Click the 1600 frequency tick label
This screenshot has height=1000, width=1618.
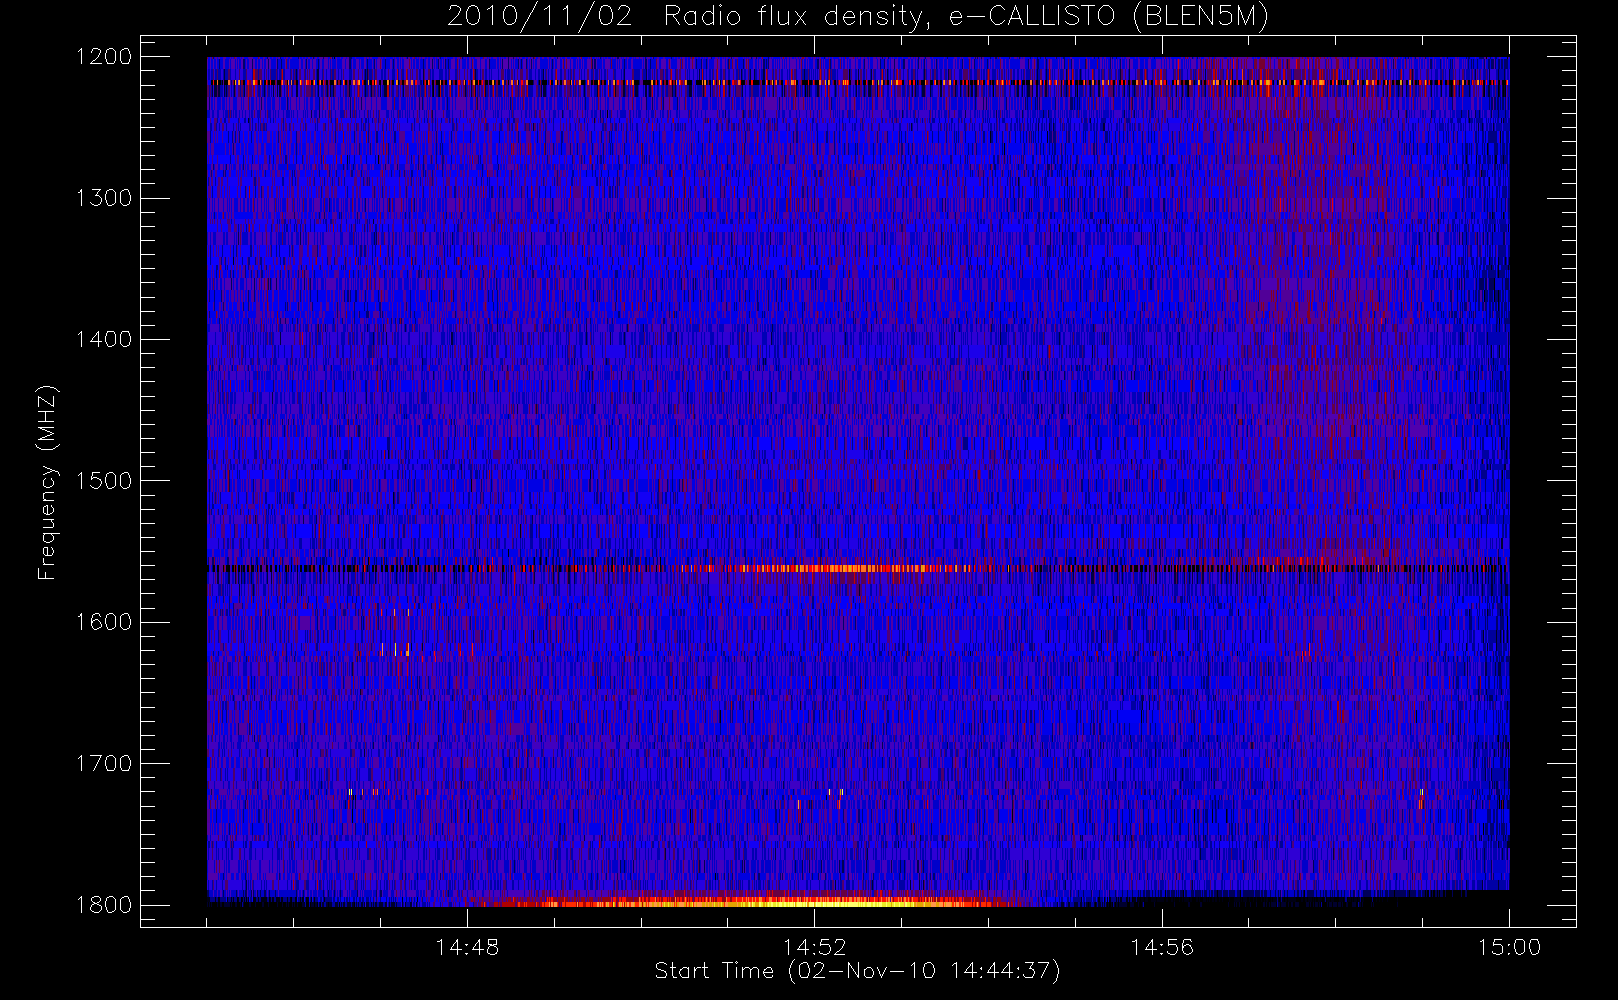pos(104,622)
